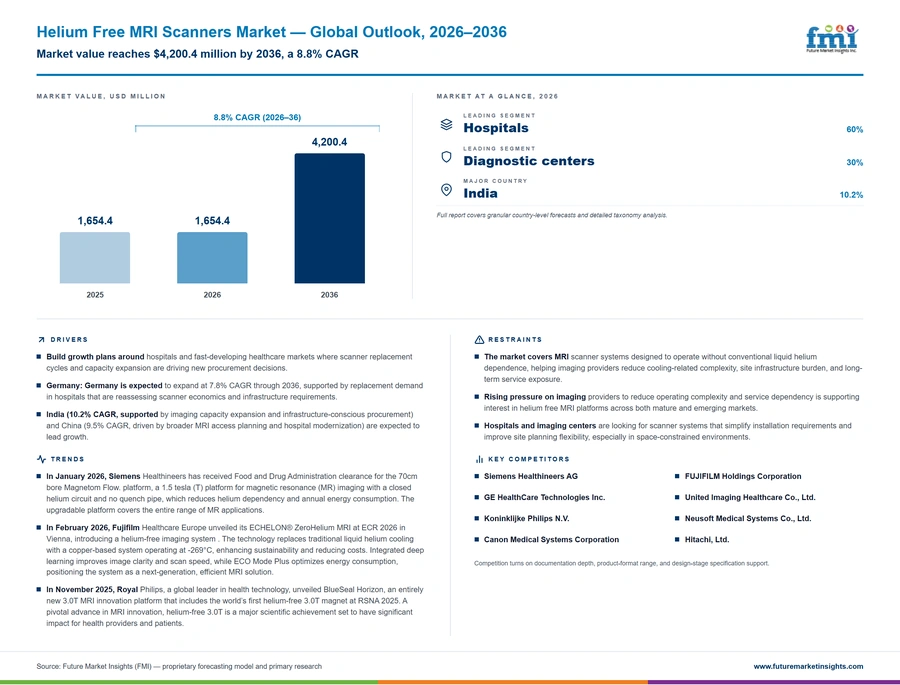Click the Competition turns on documentation depth note
900x685 pixels.
622,563
